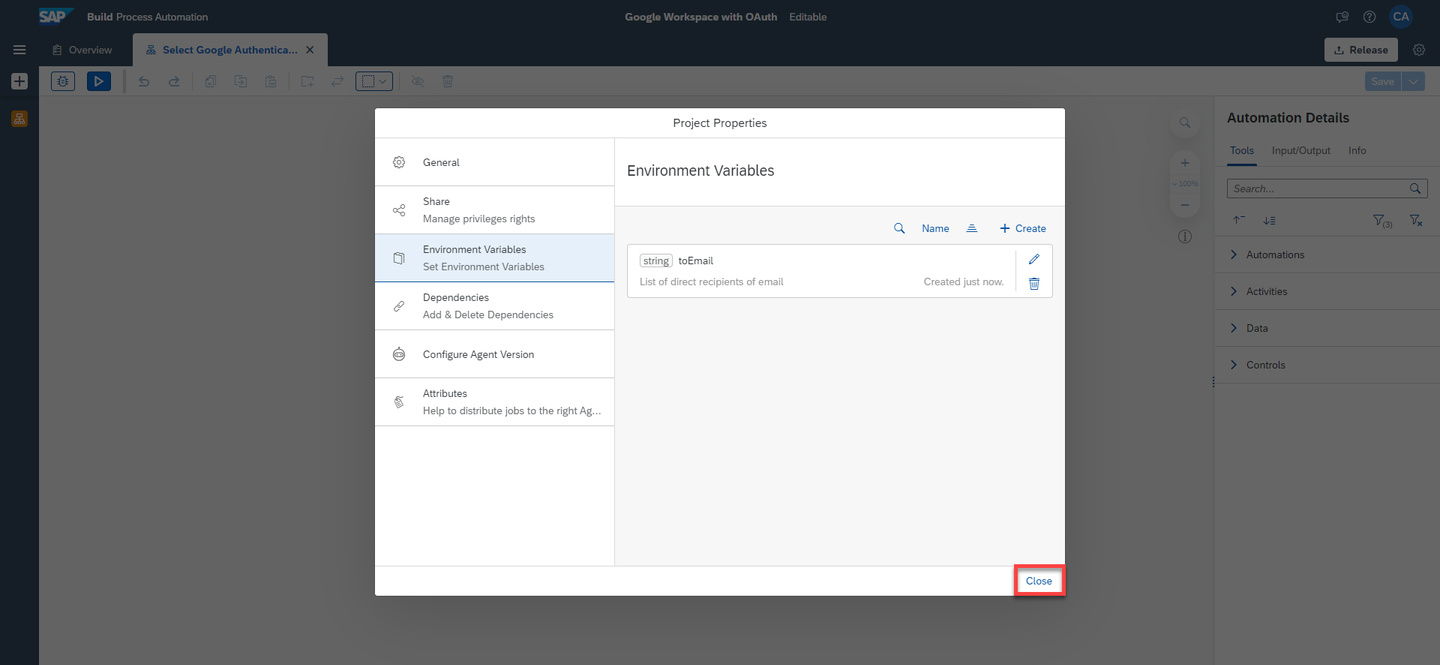Show the canvas info icon
Viewport: 1440px width, 665px height.
[1184, 237]
